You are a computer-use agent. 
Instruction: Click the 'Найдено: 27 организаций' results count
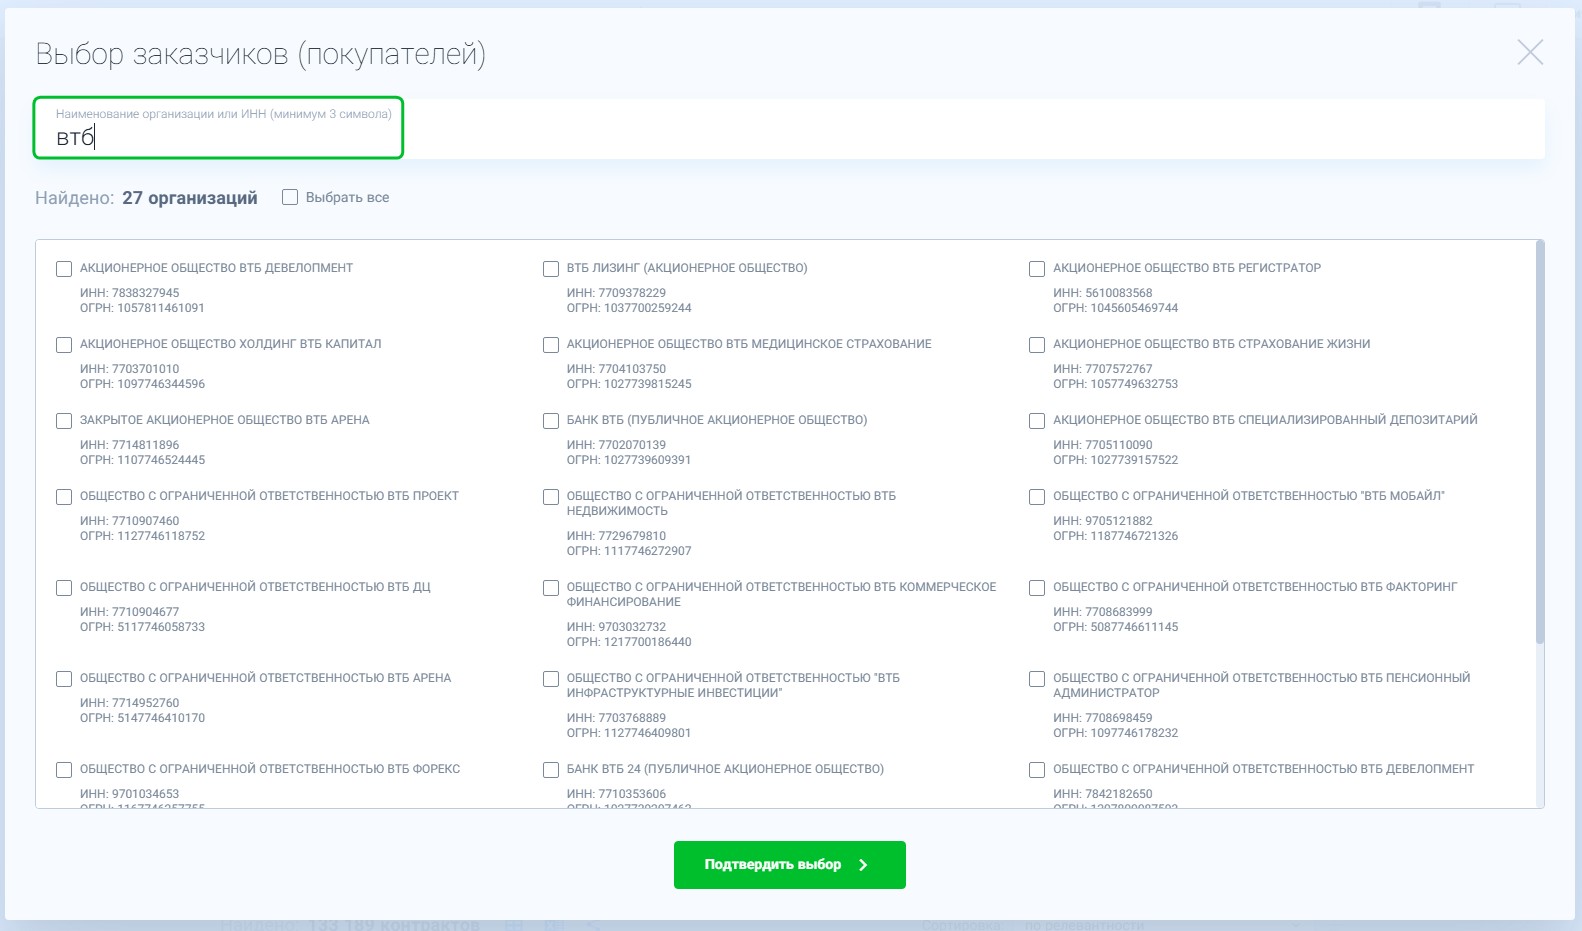(x=146, y=198)
